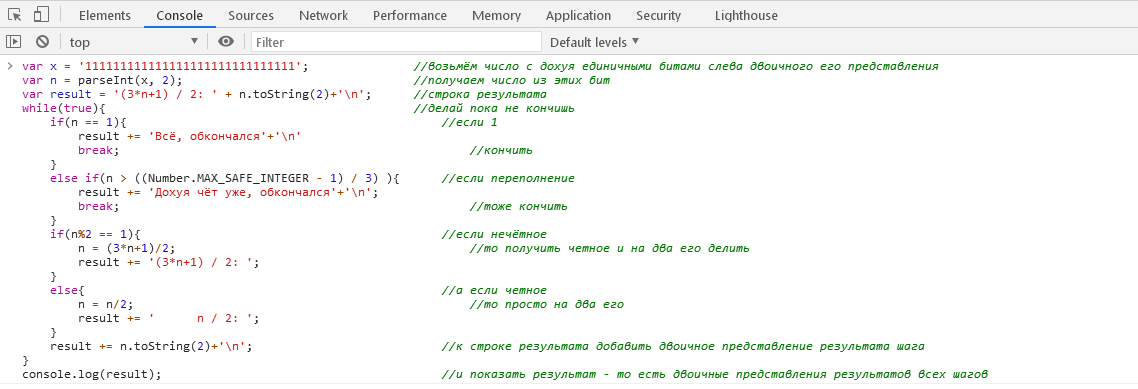
Task: Show the console sidebar panel icon
Action: (14, 42)
